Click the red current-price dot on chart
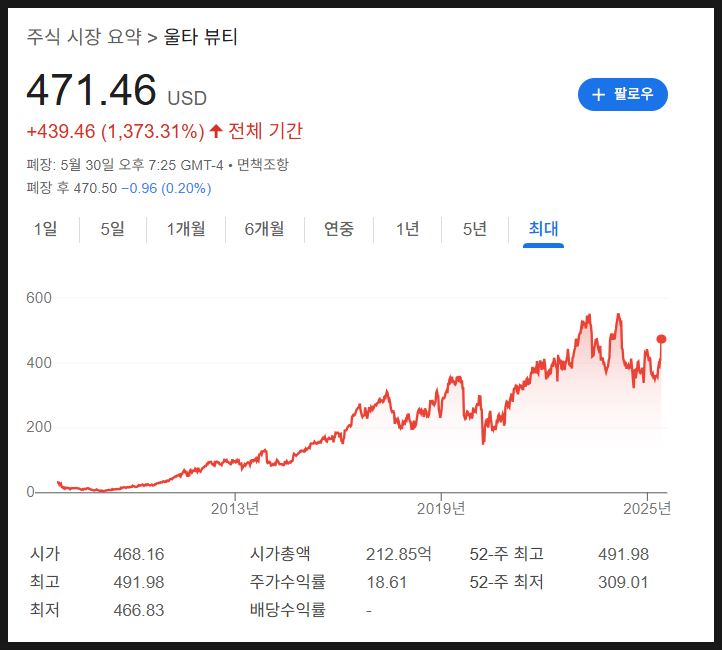The height and width of the screenshot is (650, 722). [x=661, y=339]
